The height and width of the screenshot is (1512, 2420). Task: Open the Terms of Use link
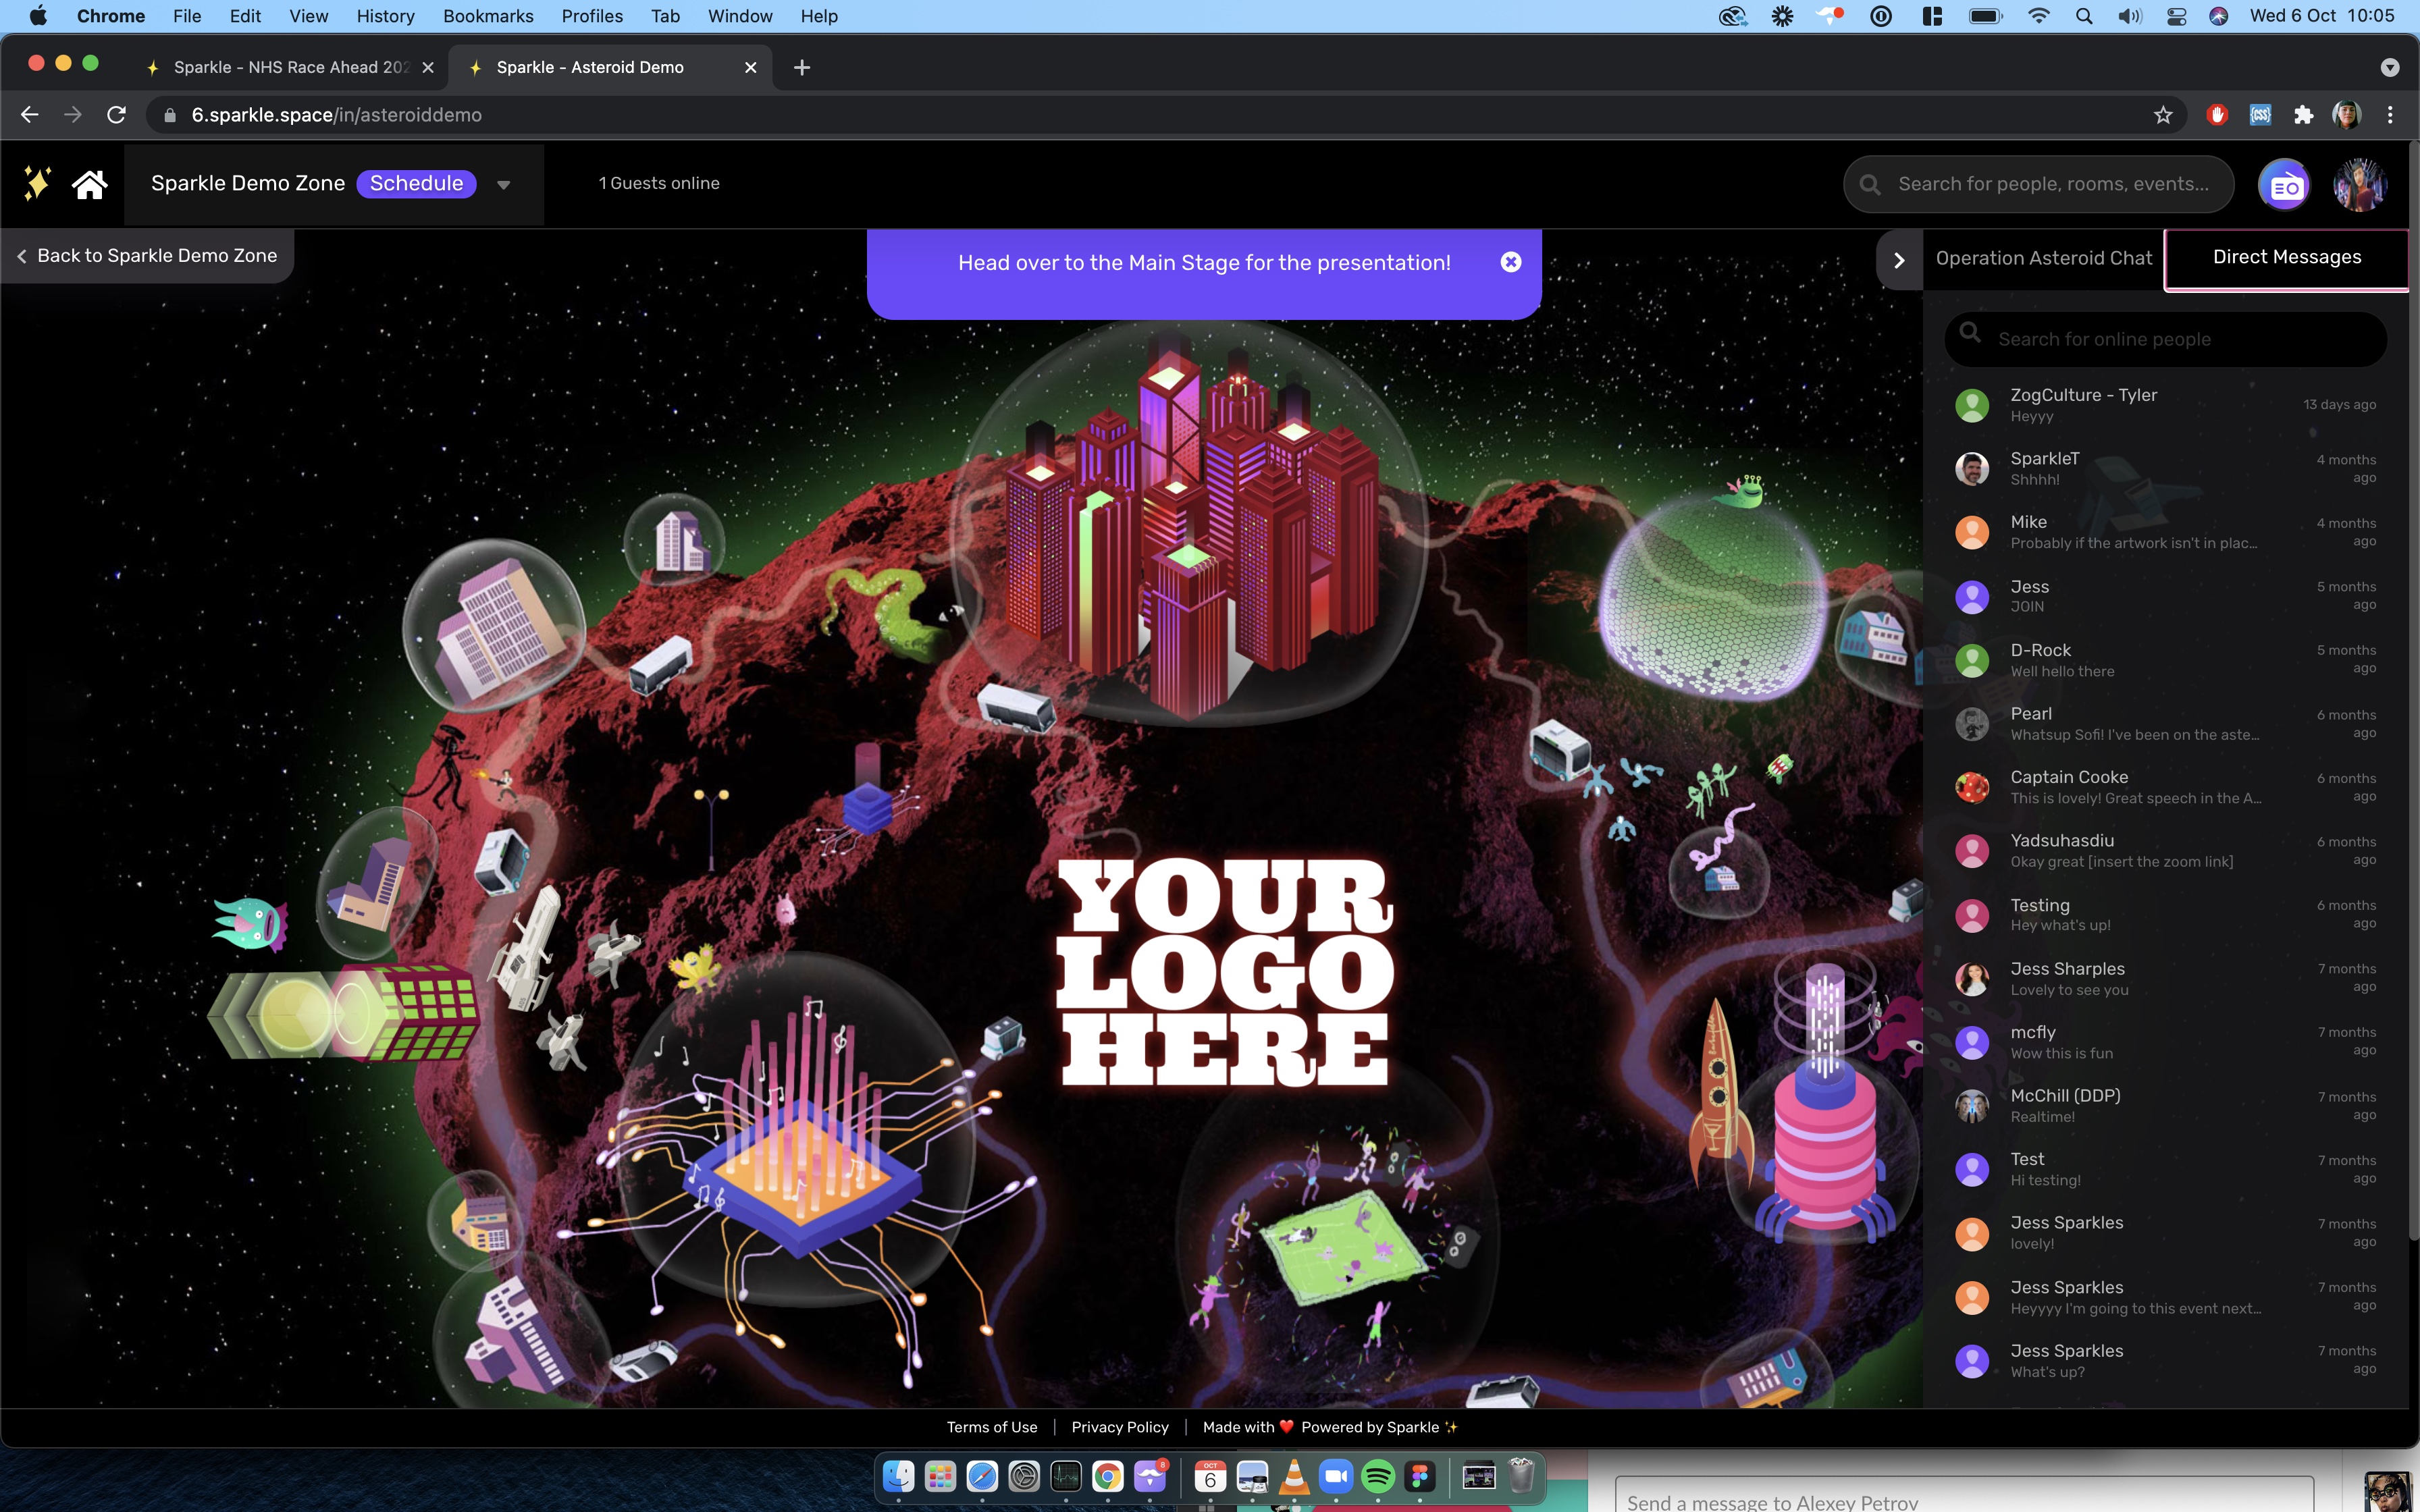(992, 1427)
